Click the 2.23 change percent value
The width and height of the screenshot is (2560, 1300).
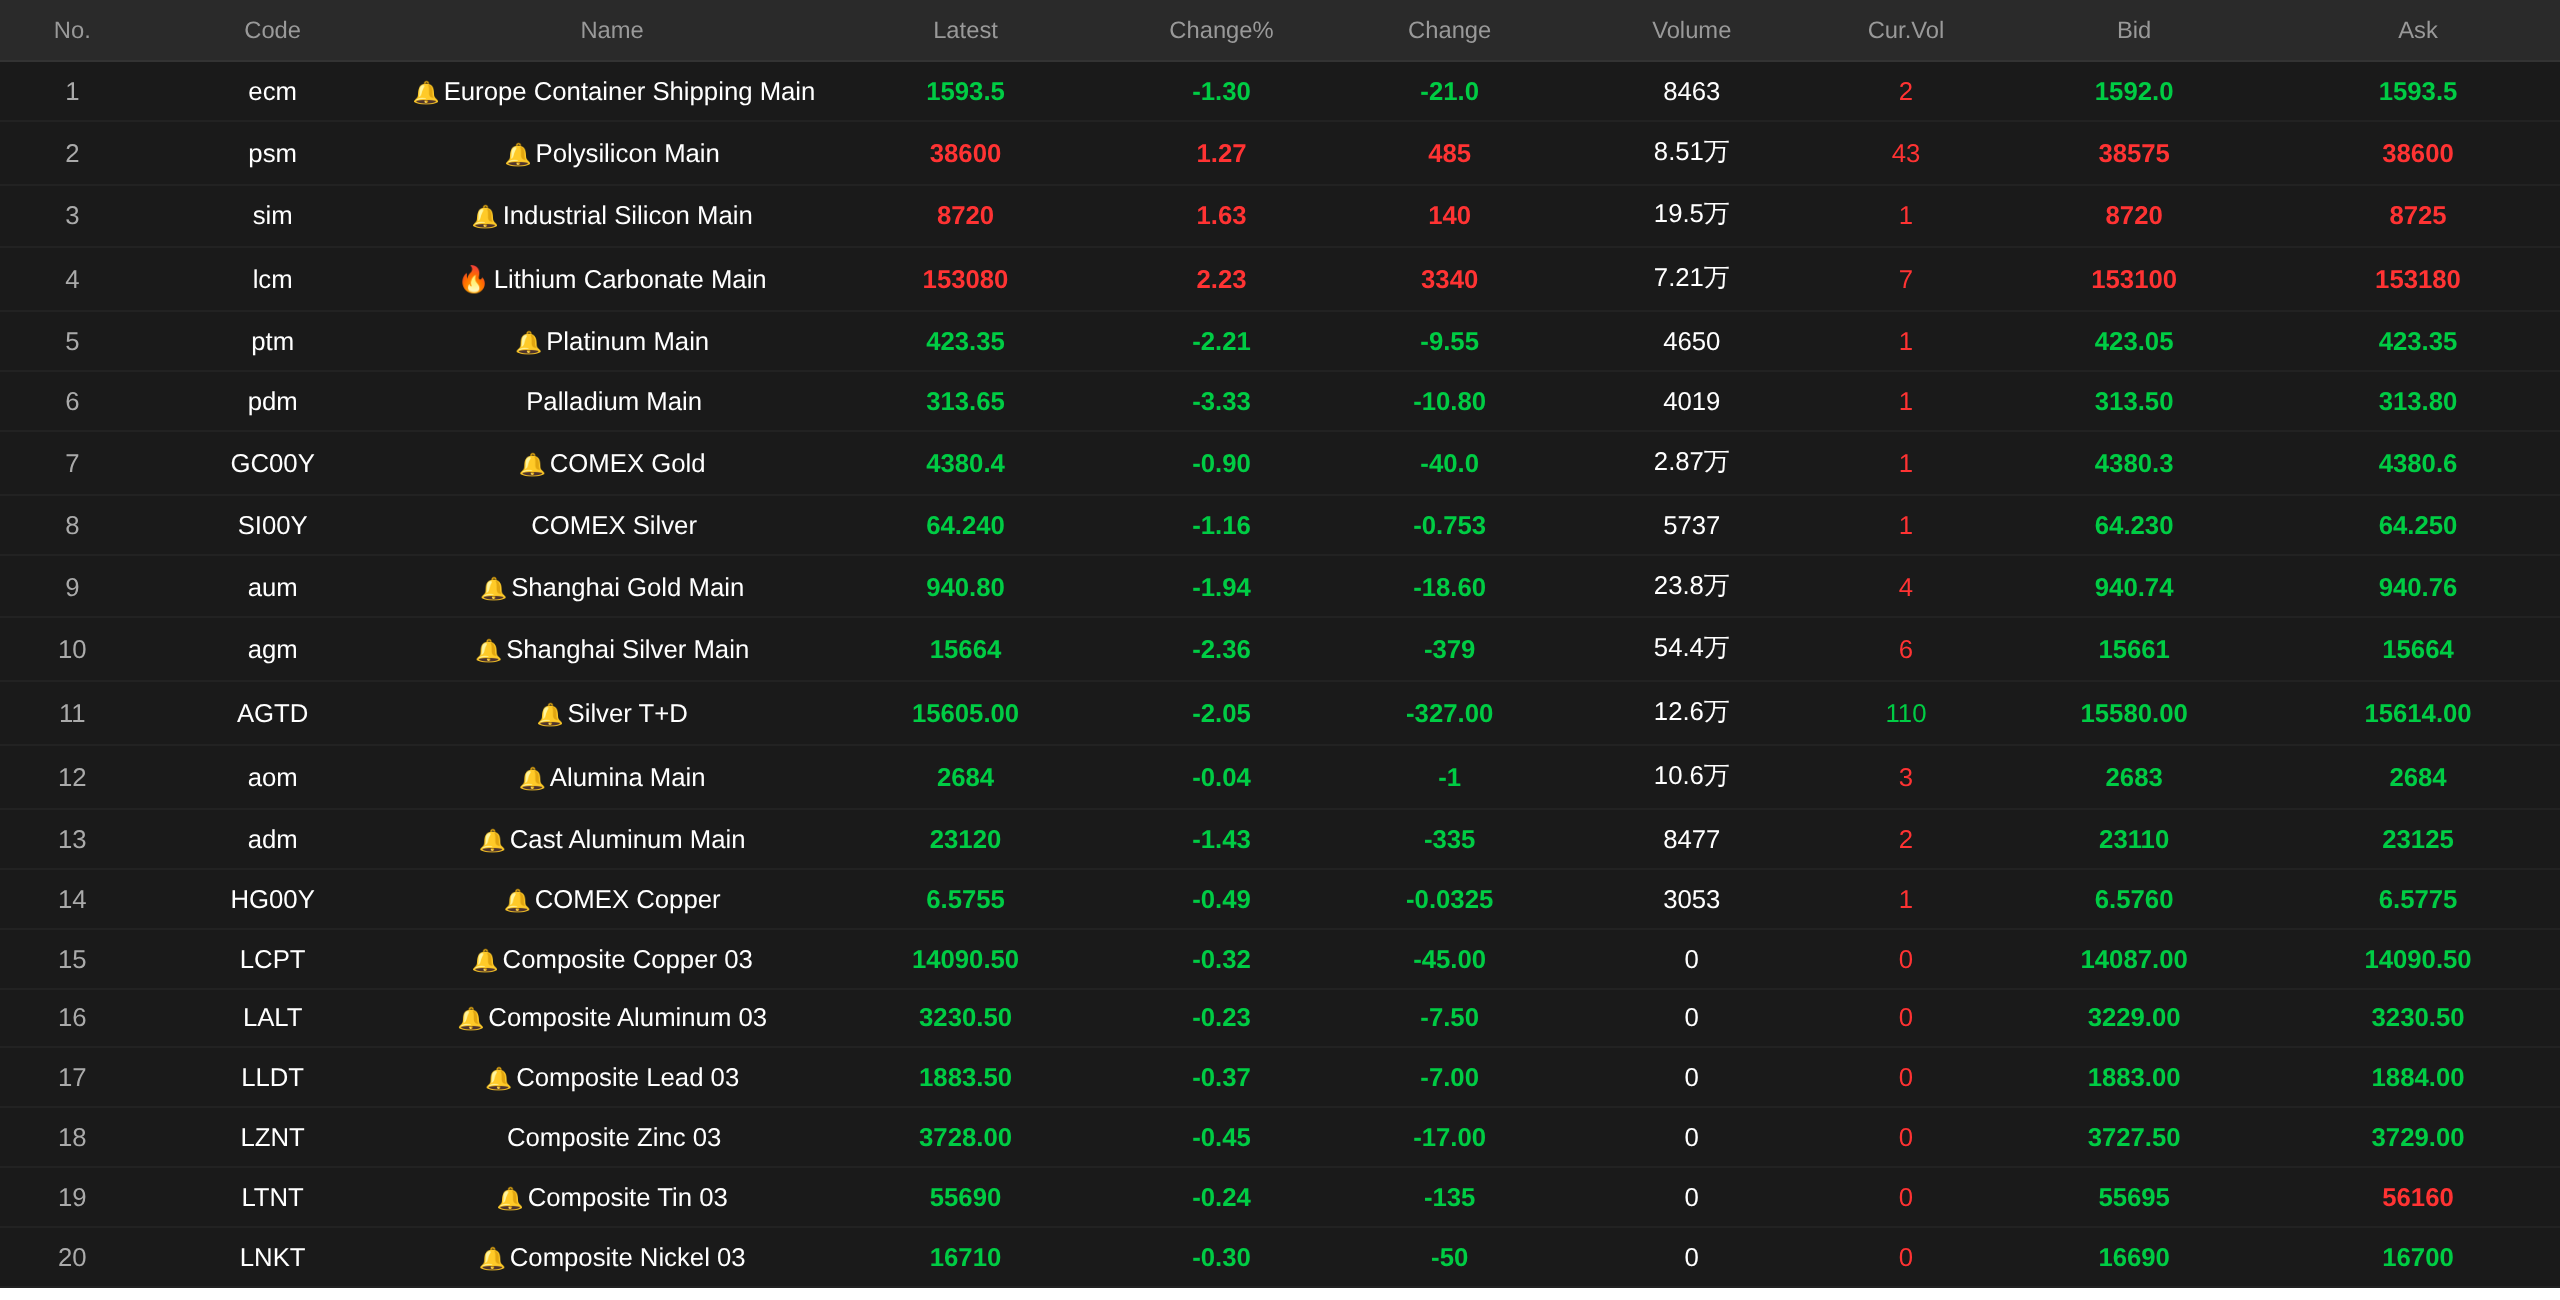(x=1221, y=279)
